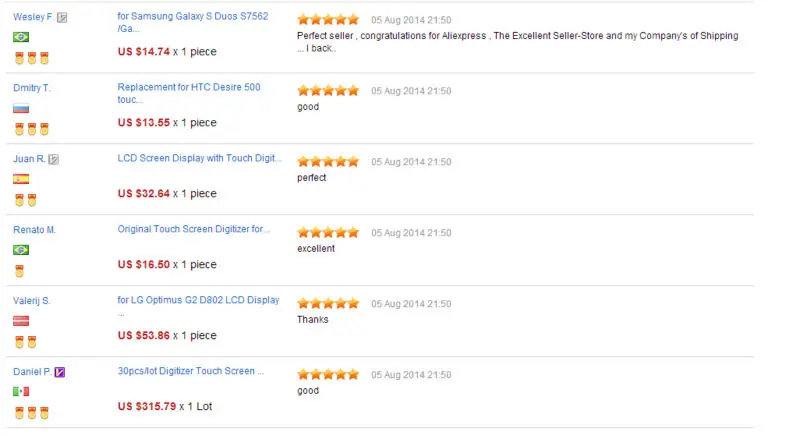Click the Mexico flag under Daniel P.
The height and width of the screenshot is (435, 800).
point(21,391)
